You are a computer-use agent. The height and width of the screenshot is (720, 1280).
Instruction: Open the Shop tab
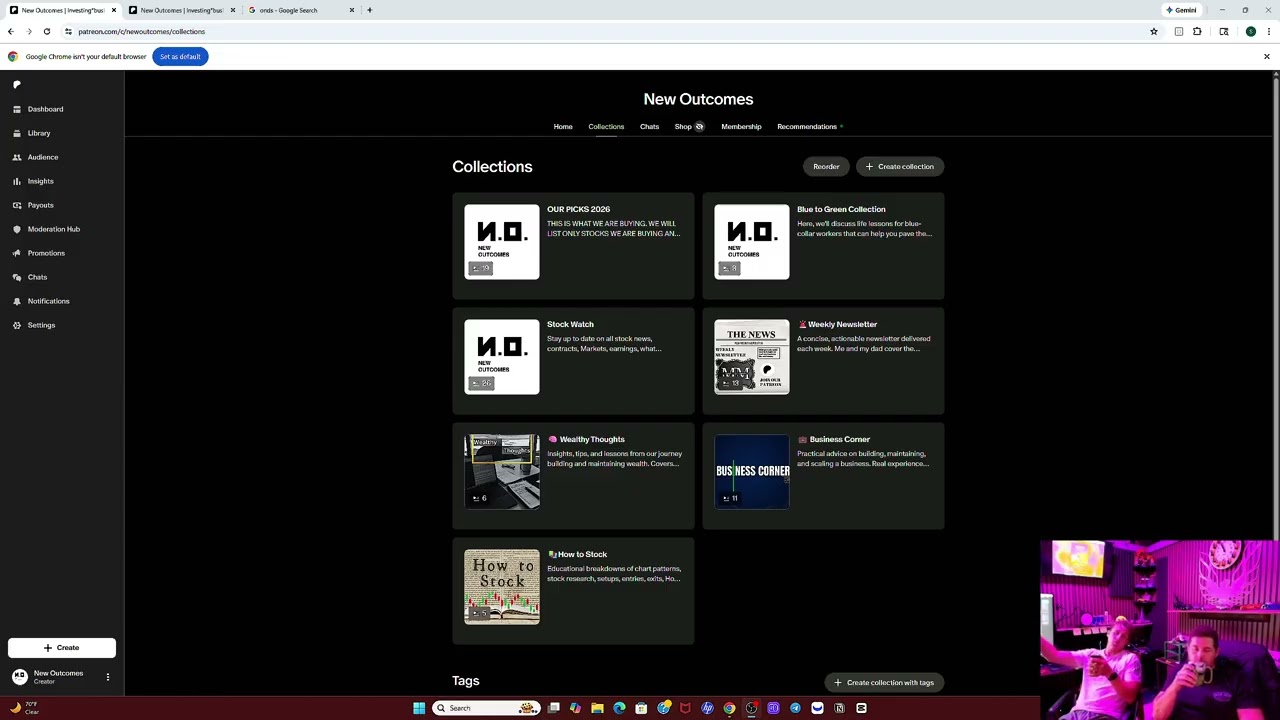pos(683,127)
